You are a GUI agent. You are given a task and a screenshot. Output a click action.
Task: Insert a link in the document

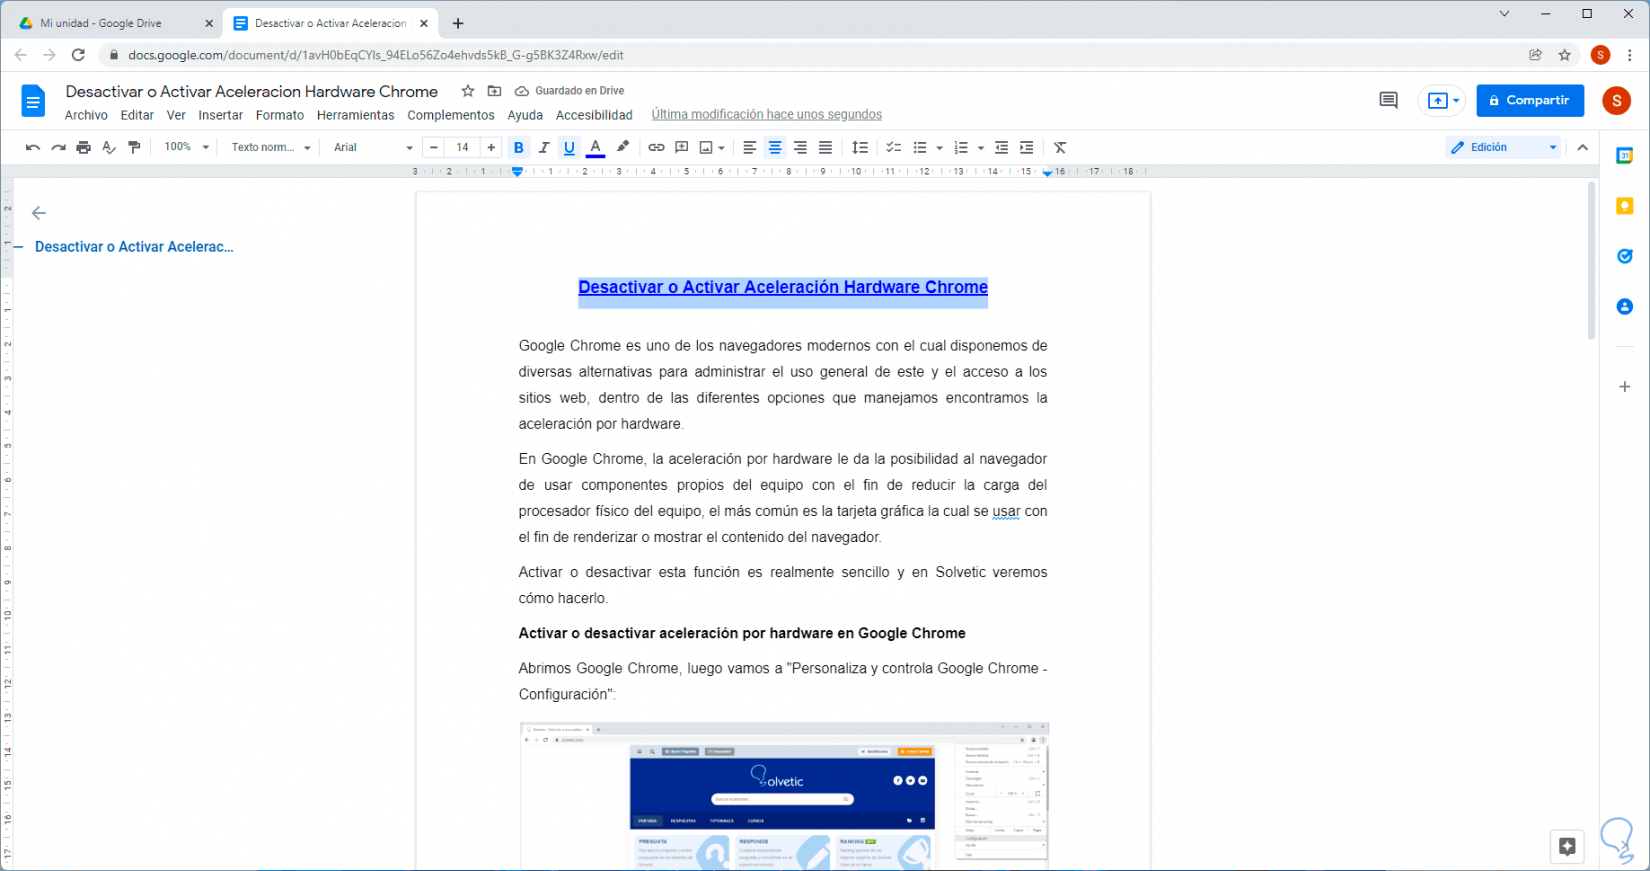[656, 147]
